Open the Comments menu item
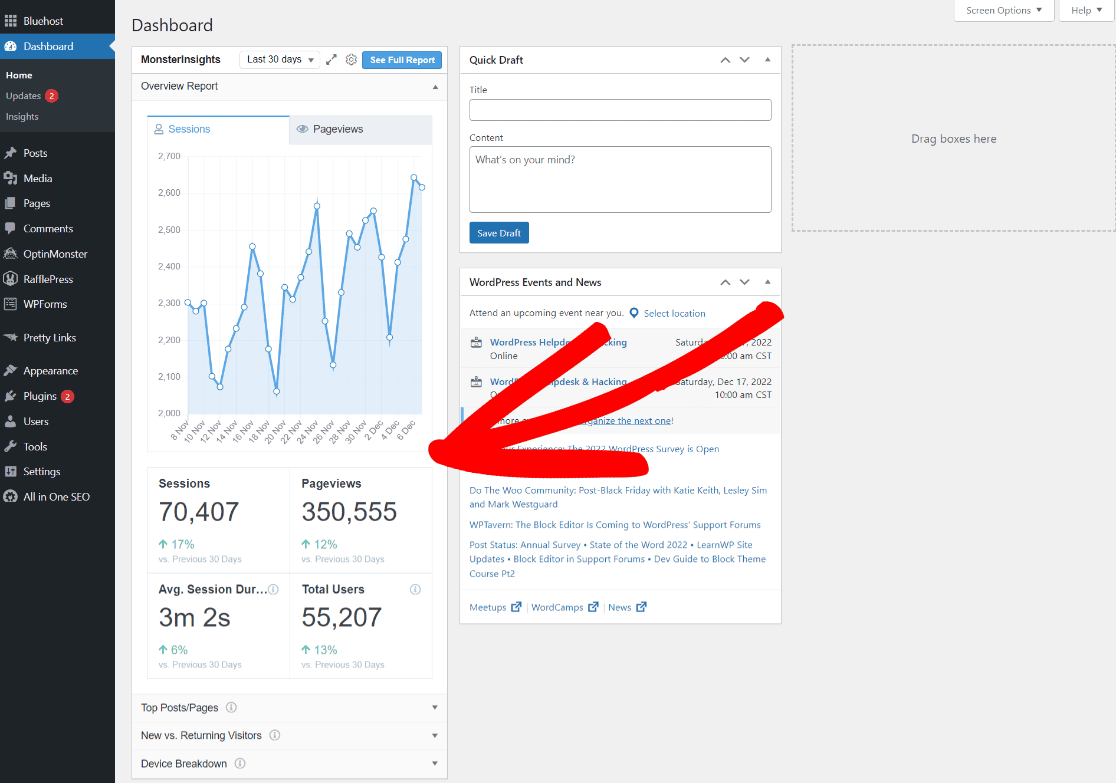This screenshot has height=783, width=1116. coord(49,228)
